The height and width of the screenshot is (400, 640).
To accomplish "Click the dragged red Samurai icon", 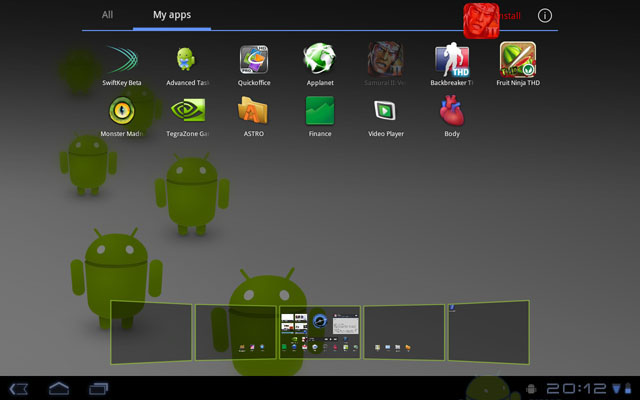I will coord(481,21).
